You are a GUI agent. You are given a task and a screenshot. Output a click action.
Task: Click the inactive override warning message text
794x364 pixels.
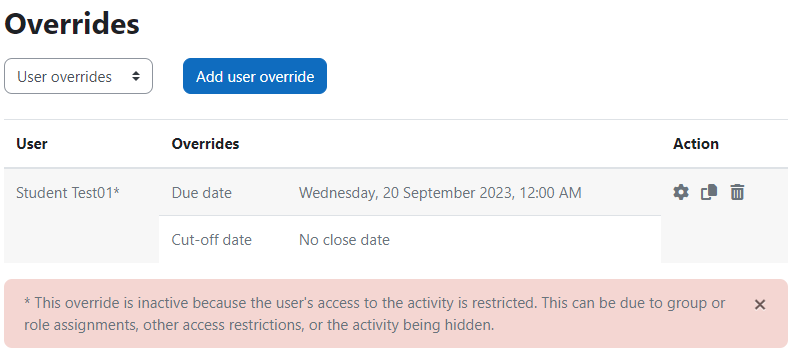click(x=375, y=314)
